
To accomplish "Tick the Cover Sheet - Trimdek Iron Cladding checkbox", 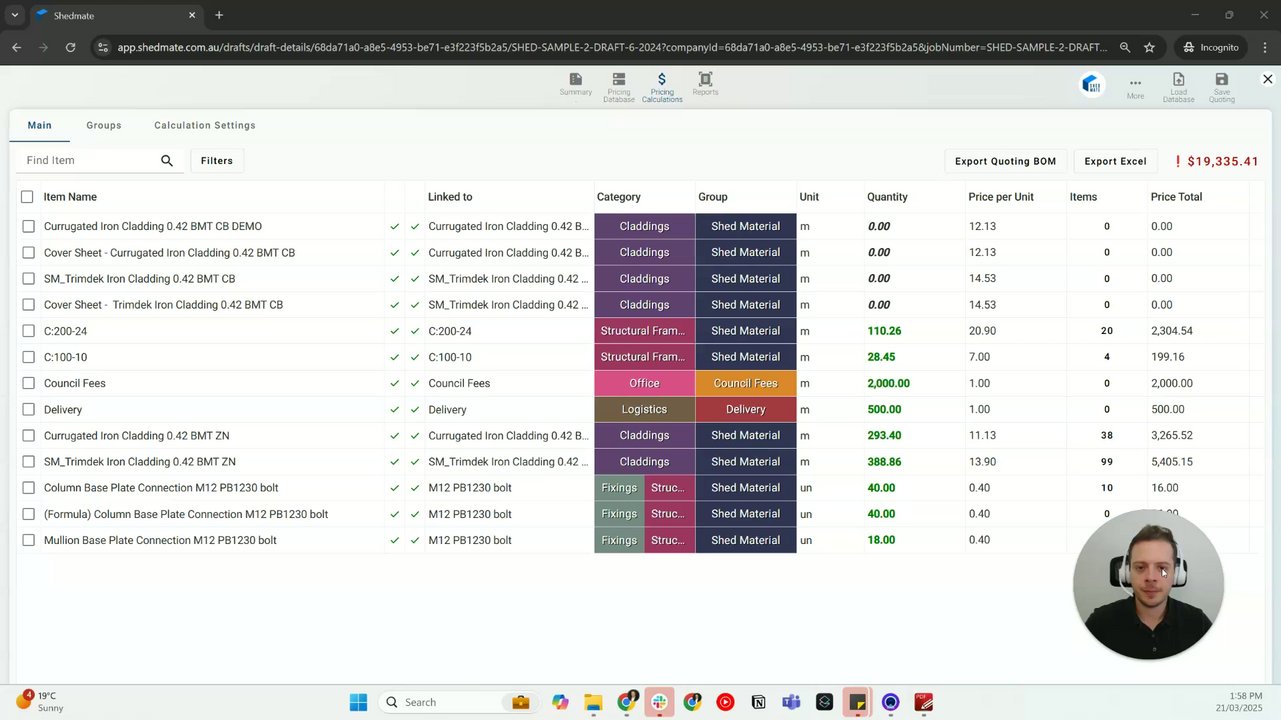I will 28,305.
